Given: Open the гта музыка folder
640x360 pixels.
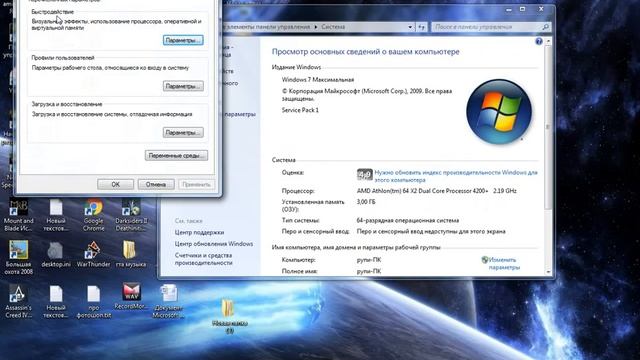Looking at the screenshot, I should [131, 255].
